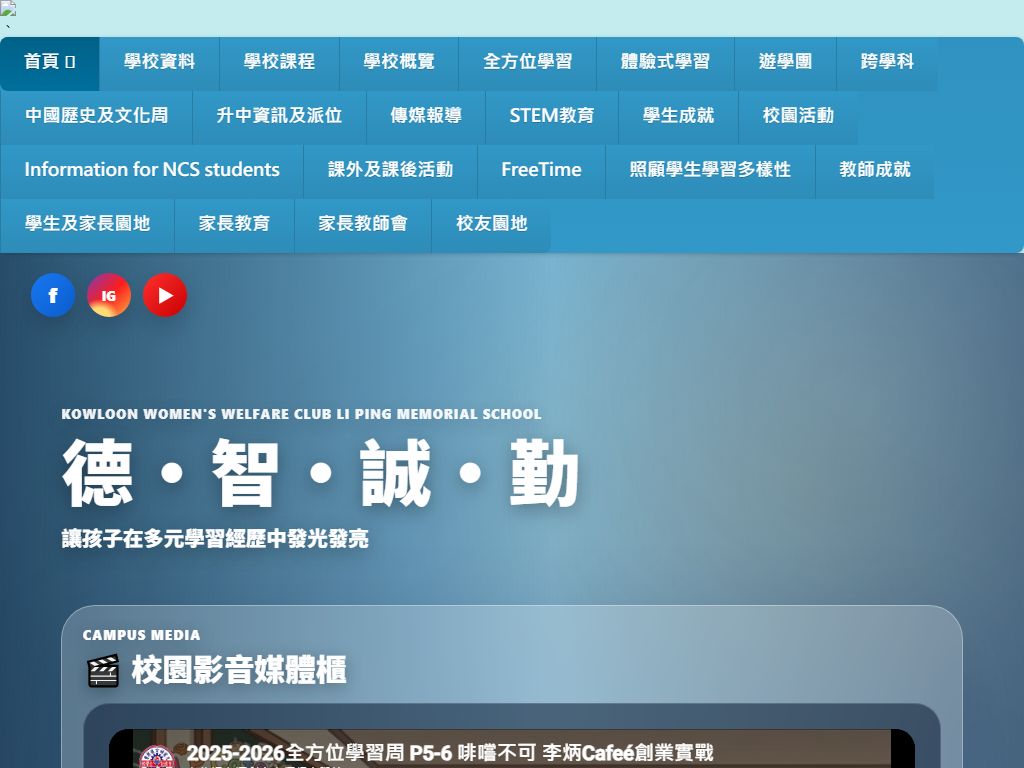Open Information for NCS students
Screen dimensions: 1024x768
pyautogui.click(x=152, y=171)
